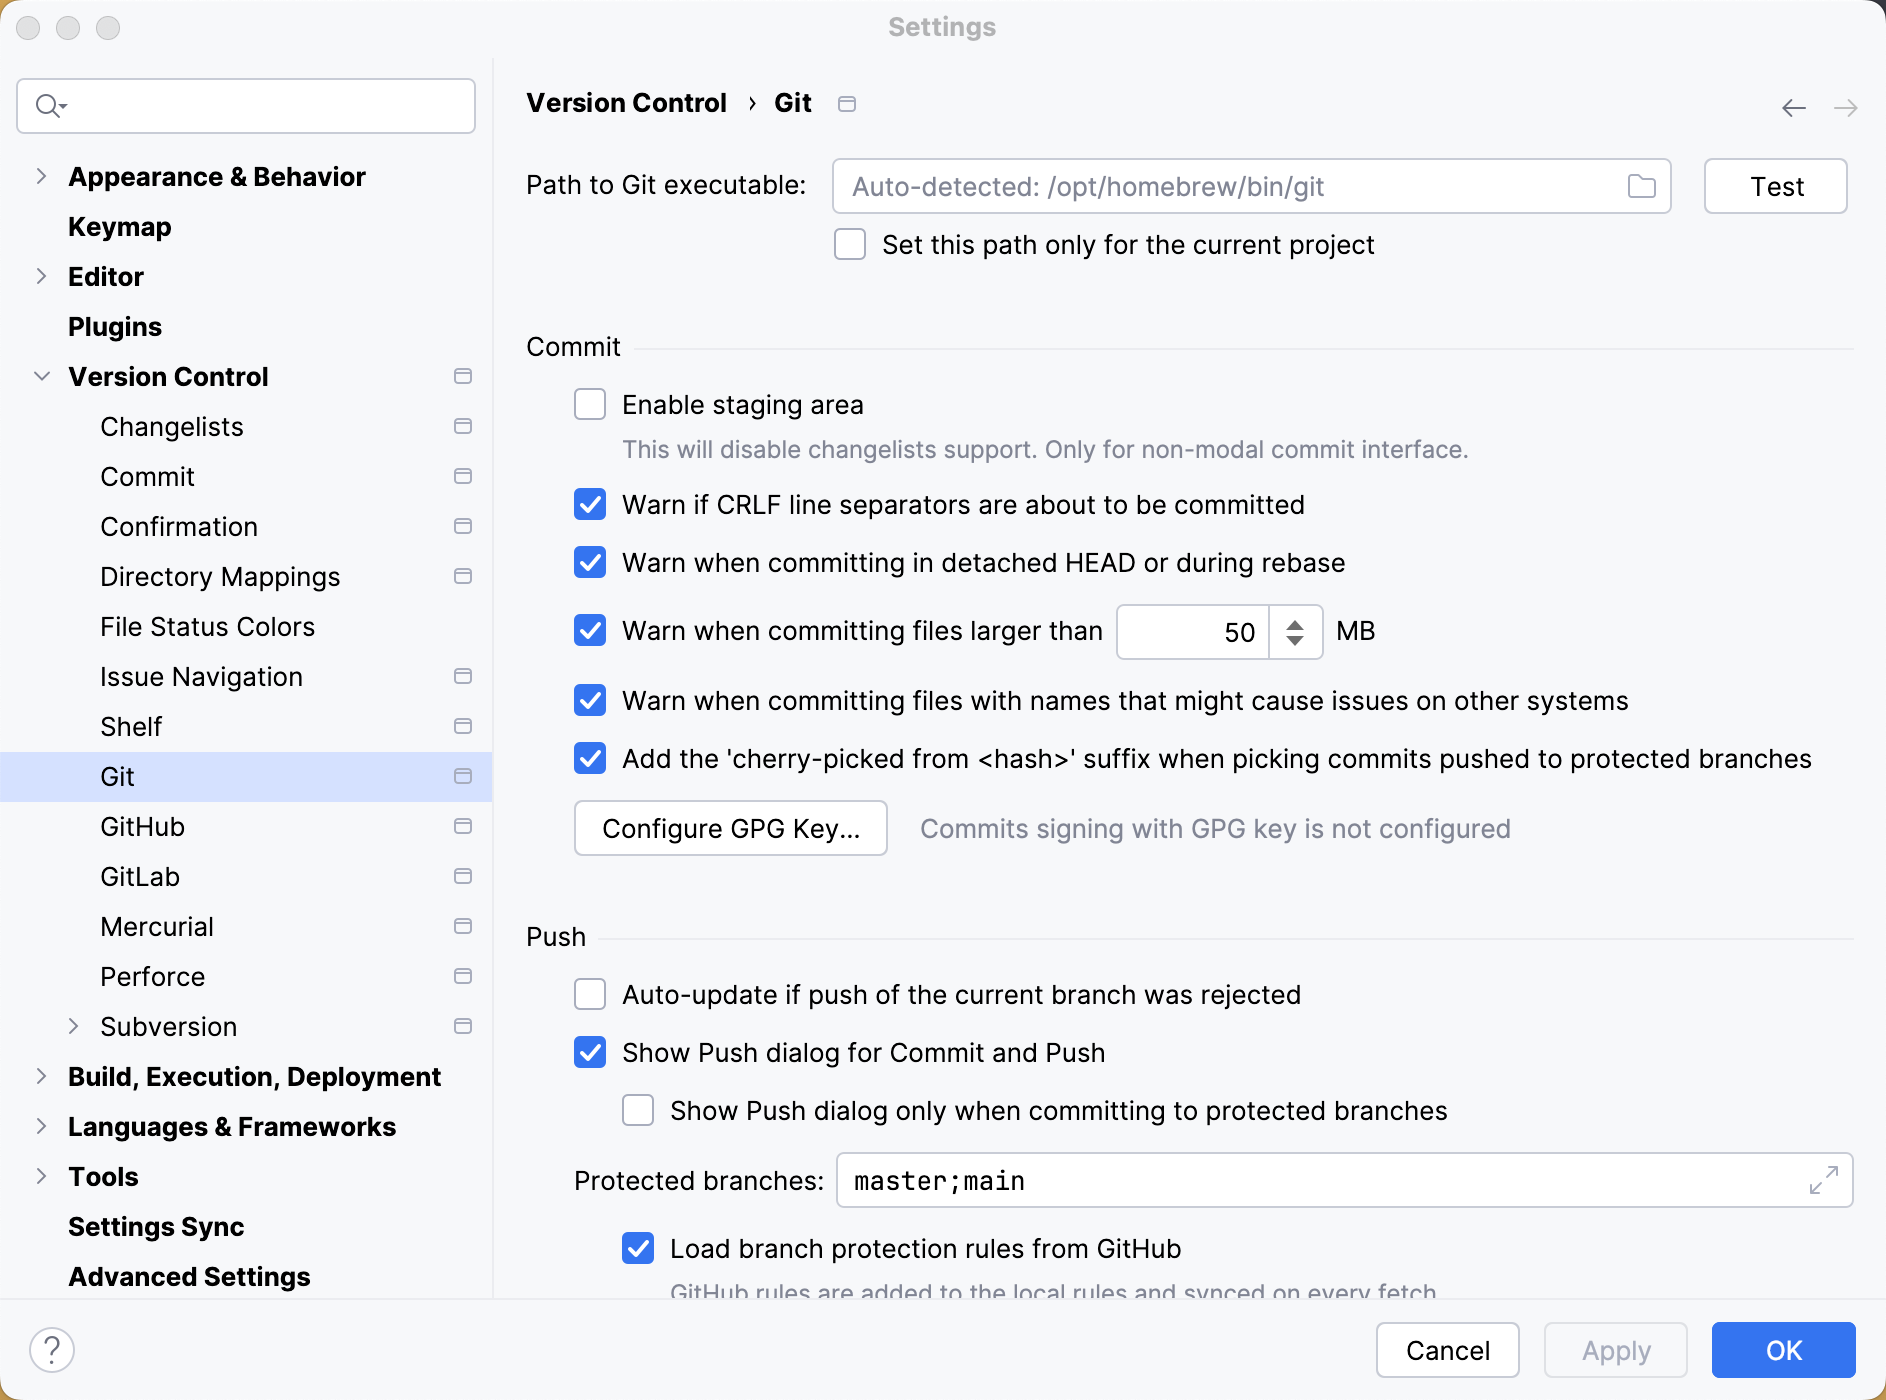Check Set this path only for current project
This screenshot has height=1400, width=1886.
[849, 244]
